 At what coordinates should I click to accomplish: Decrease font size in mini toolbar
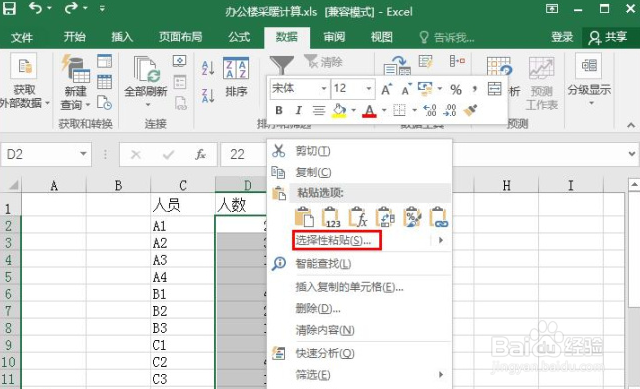point(406,89)
